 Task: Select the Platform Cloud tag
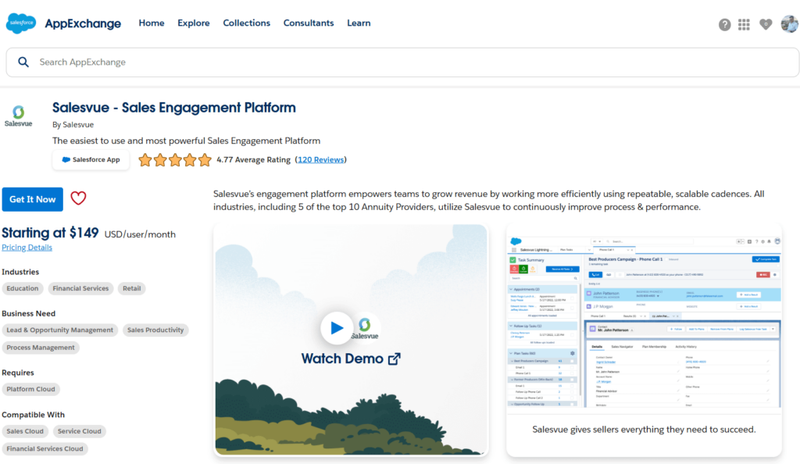pyautogui.click(x=31, y=389)
